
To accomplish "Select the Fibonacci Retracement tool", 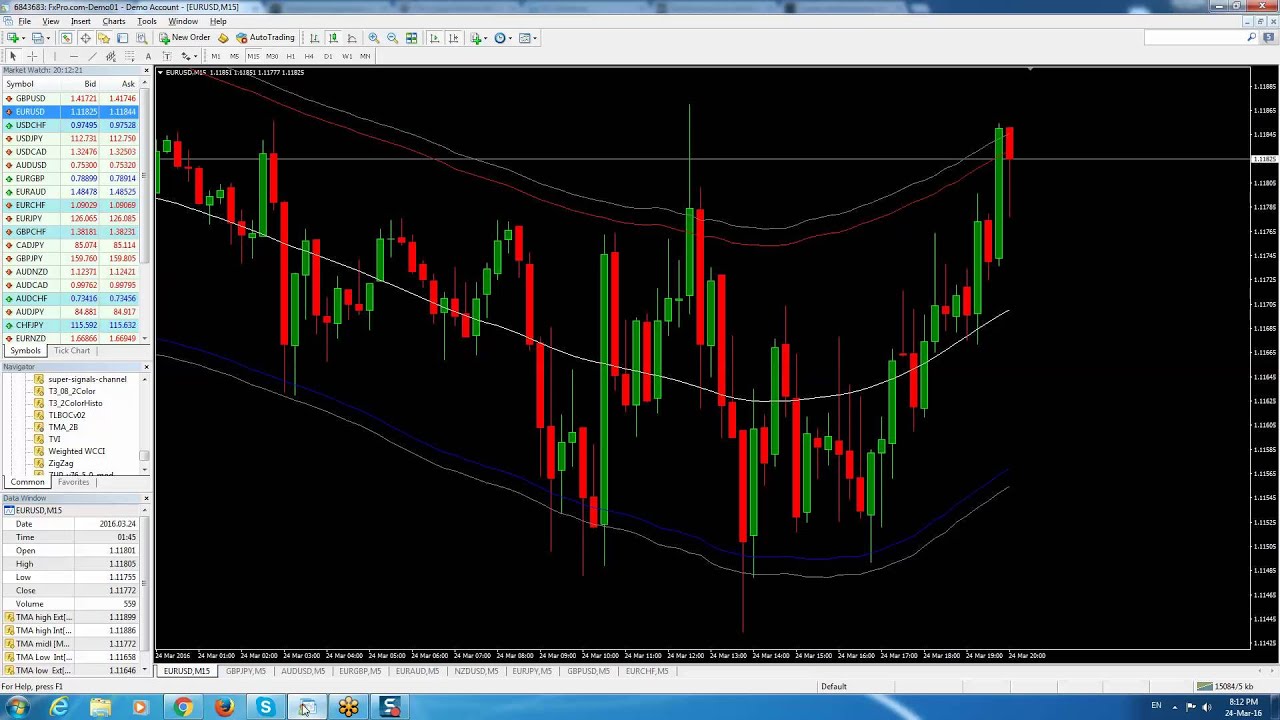I will click(x=130, y=56).
